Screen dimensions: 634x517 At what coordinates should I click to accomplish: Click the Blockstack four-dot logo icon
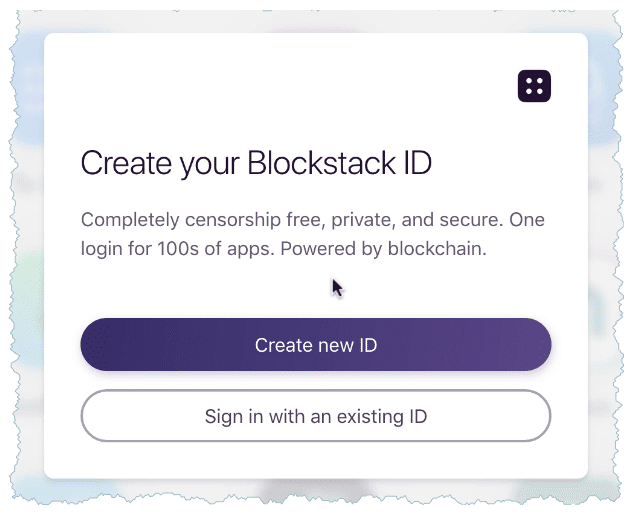[x=534, y=86]
